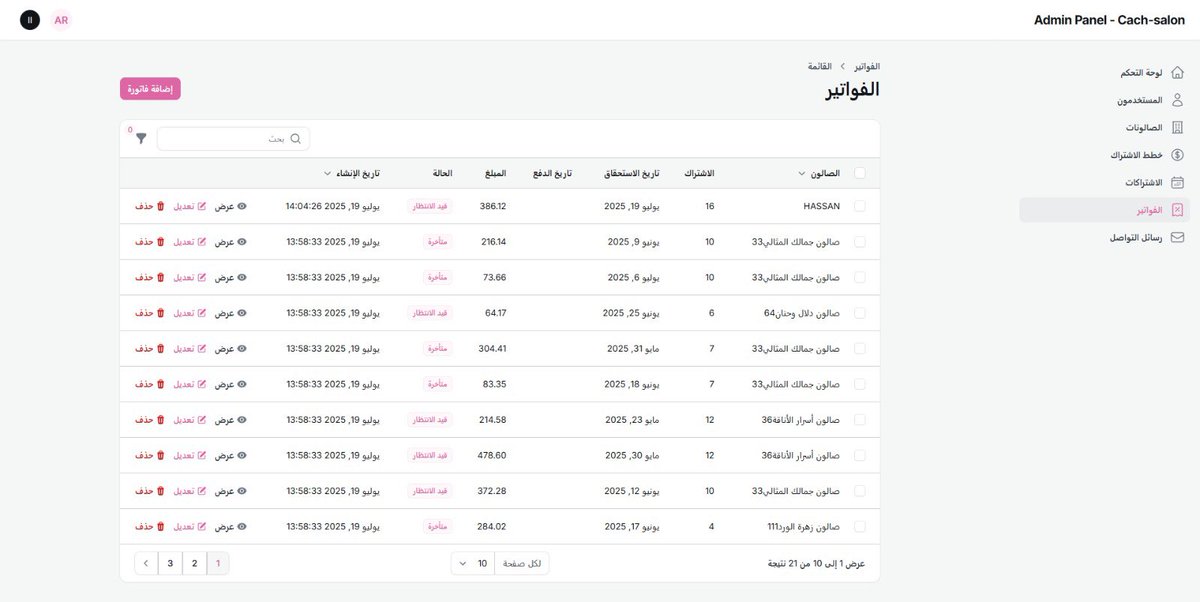Click the Admin Panel - Cach-salon title

[x=1109, y=20]
